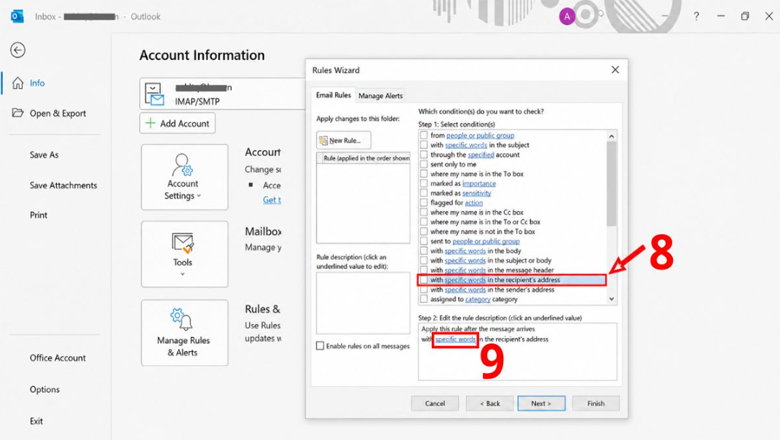Open the Info page via home icon
Viewport: 780px width, 440px height.
click(x=18, y=83)
